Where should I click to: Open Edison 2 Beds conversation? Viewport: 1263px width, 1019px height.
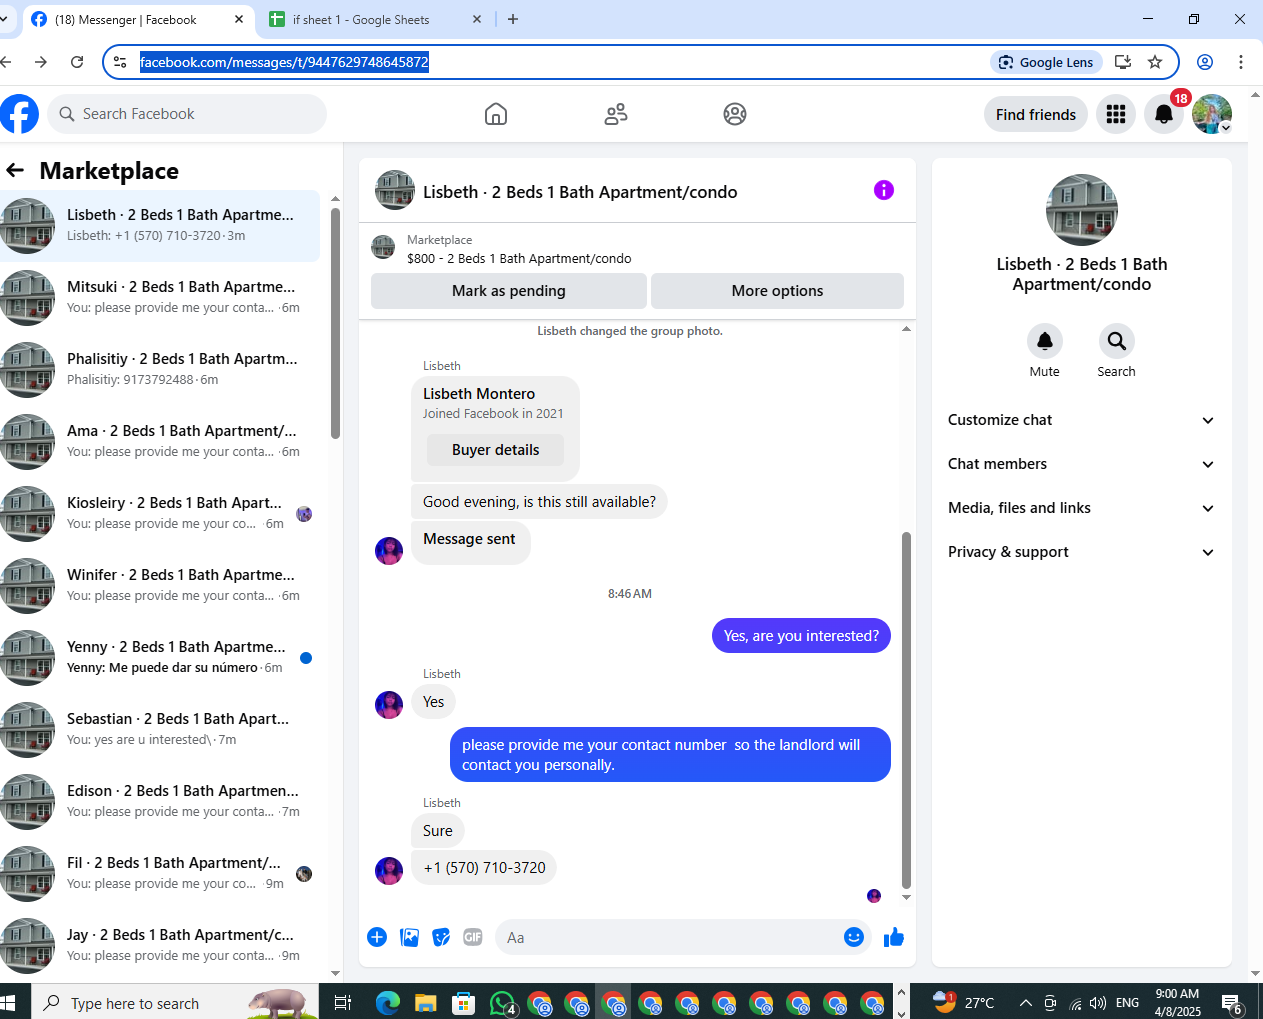[x=160, y=801]
